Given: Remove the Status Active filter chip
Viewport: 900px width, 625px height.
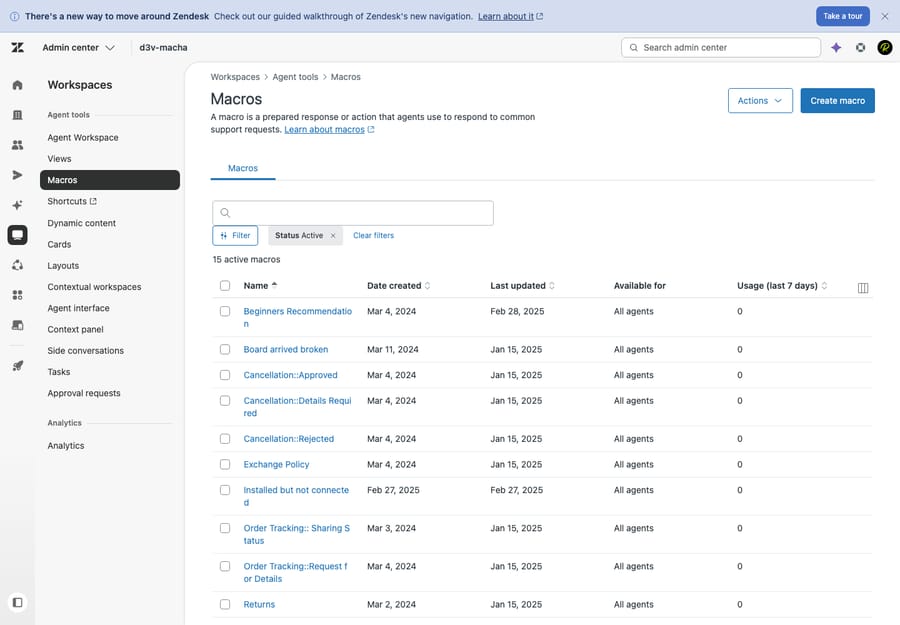Looking at the screenshot, I should tap(333, 236).
